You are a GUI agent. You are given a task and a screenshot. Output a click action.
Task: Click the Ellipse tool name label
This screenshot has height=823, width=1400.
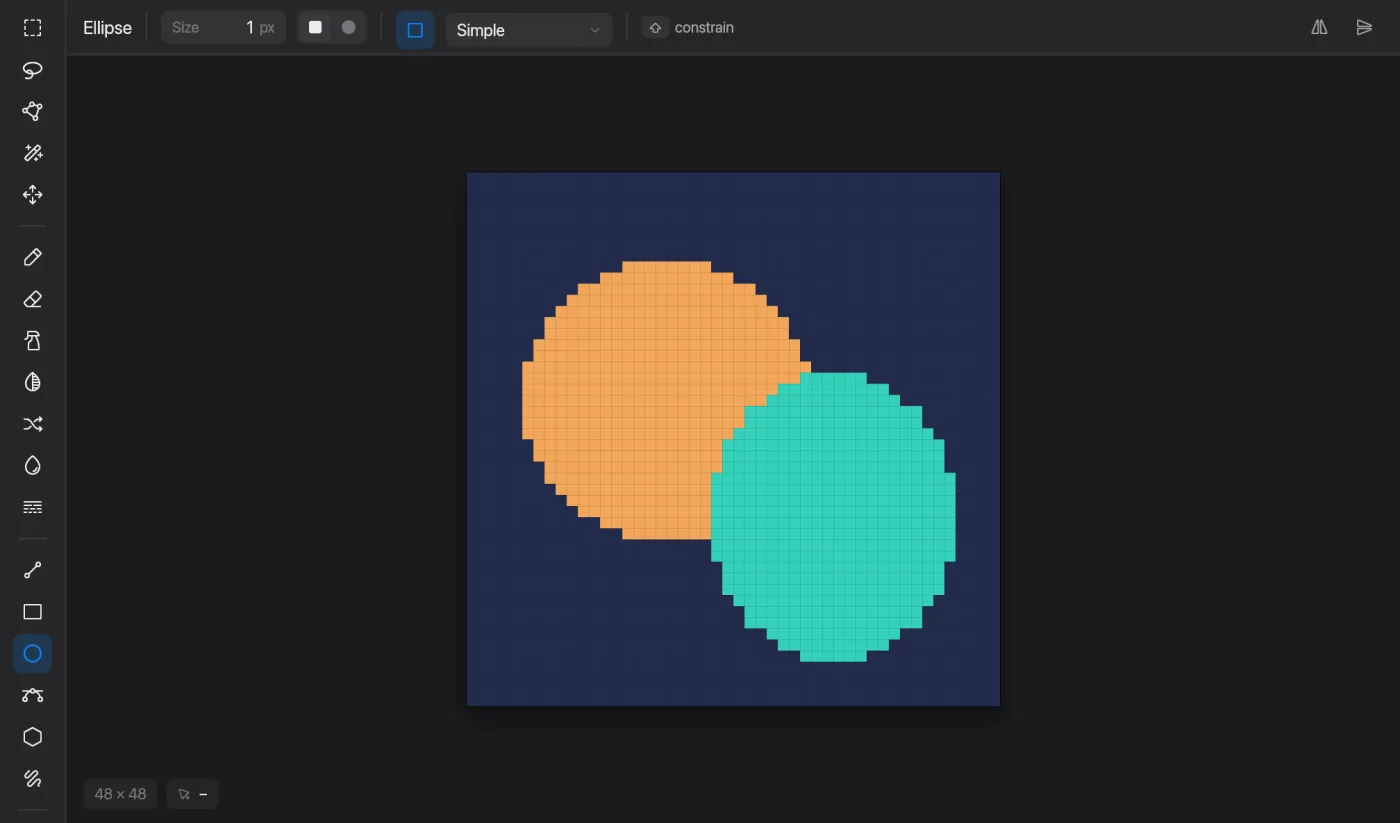click(x=107, y=28)
